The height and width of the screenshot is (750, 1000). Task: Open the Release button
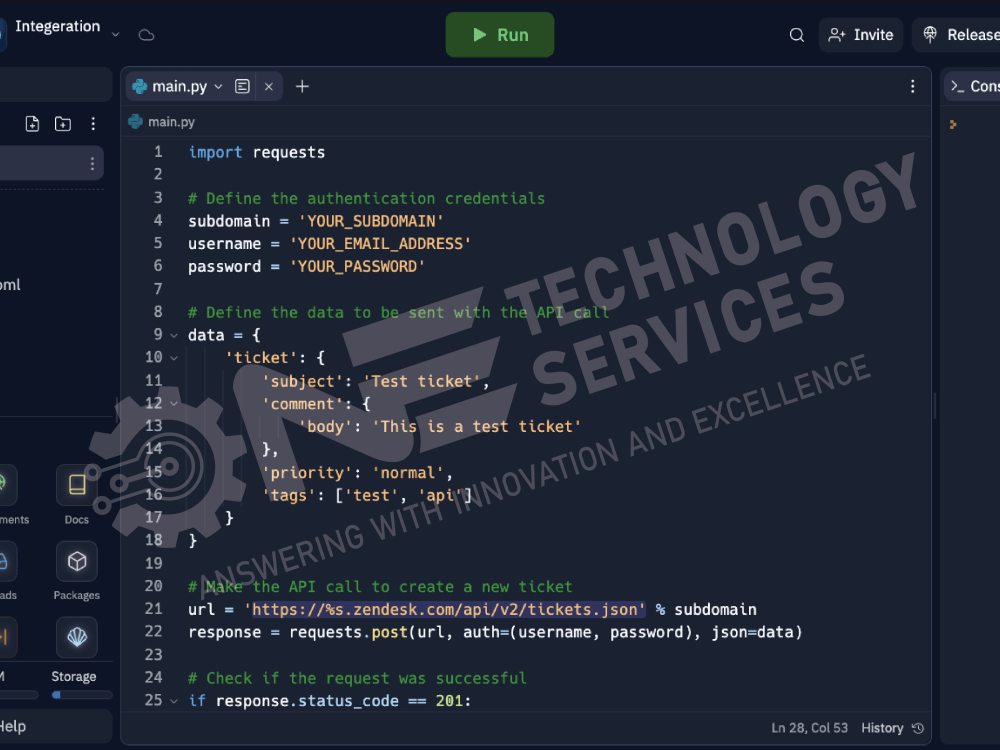[957, 35]
